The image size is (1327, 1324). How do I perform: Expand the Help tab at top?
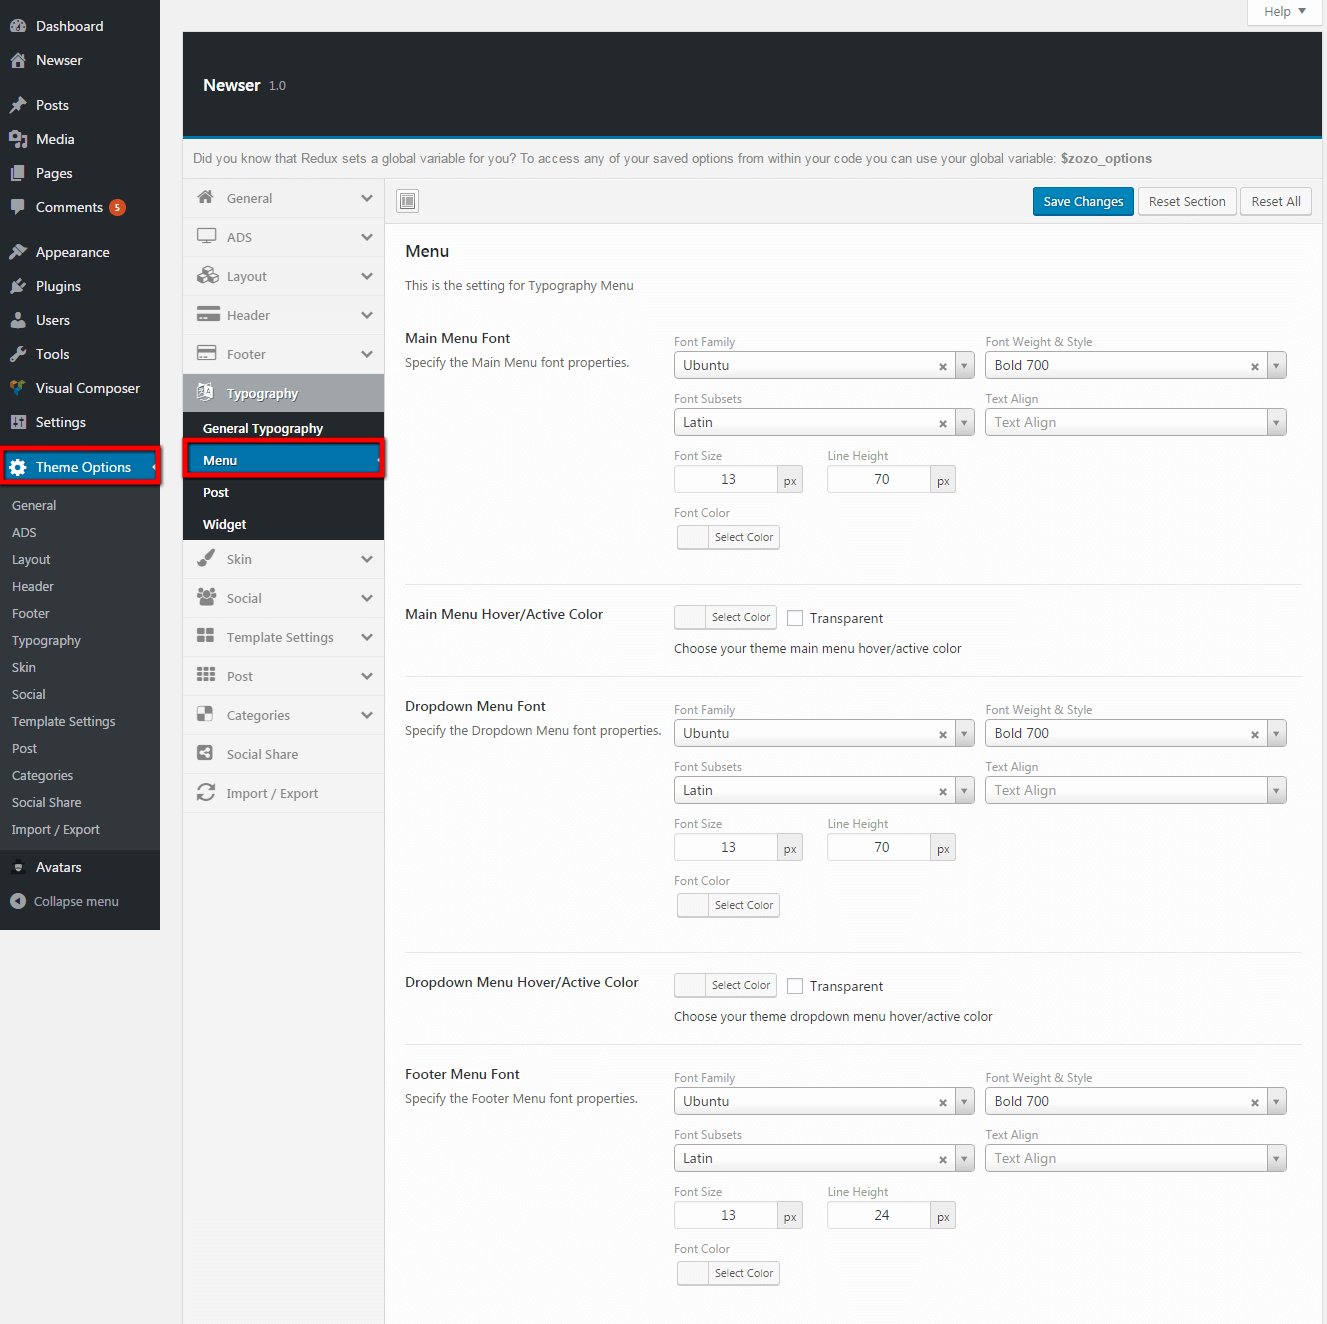[1284, 12]
